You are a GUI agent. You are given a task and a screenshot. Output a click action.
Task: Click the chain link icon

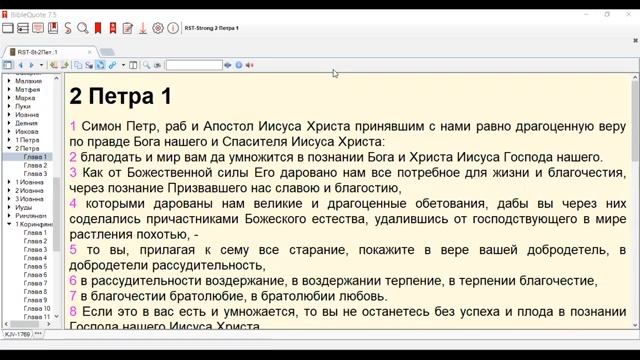click(x=112, y=65)
